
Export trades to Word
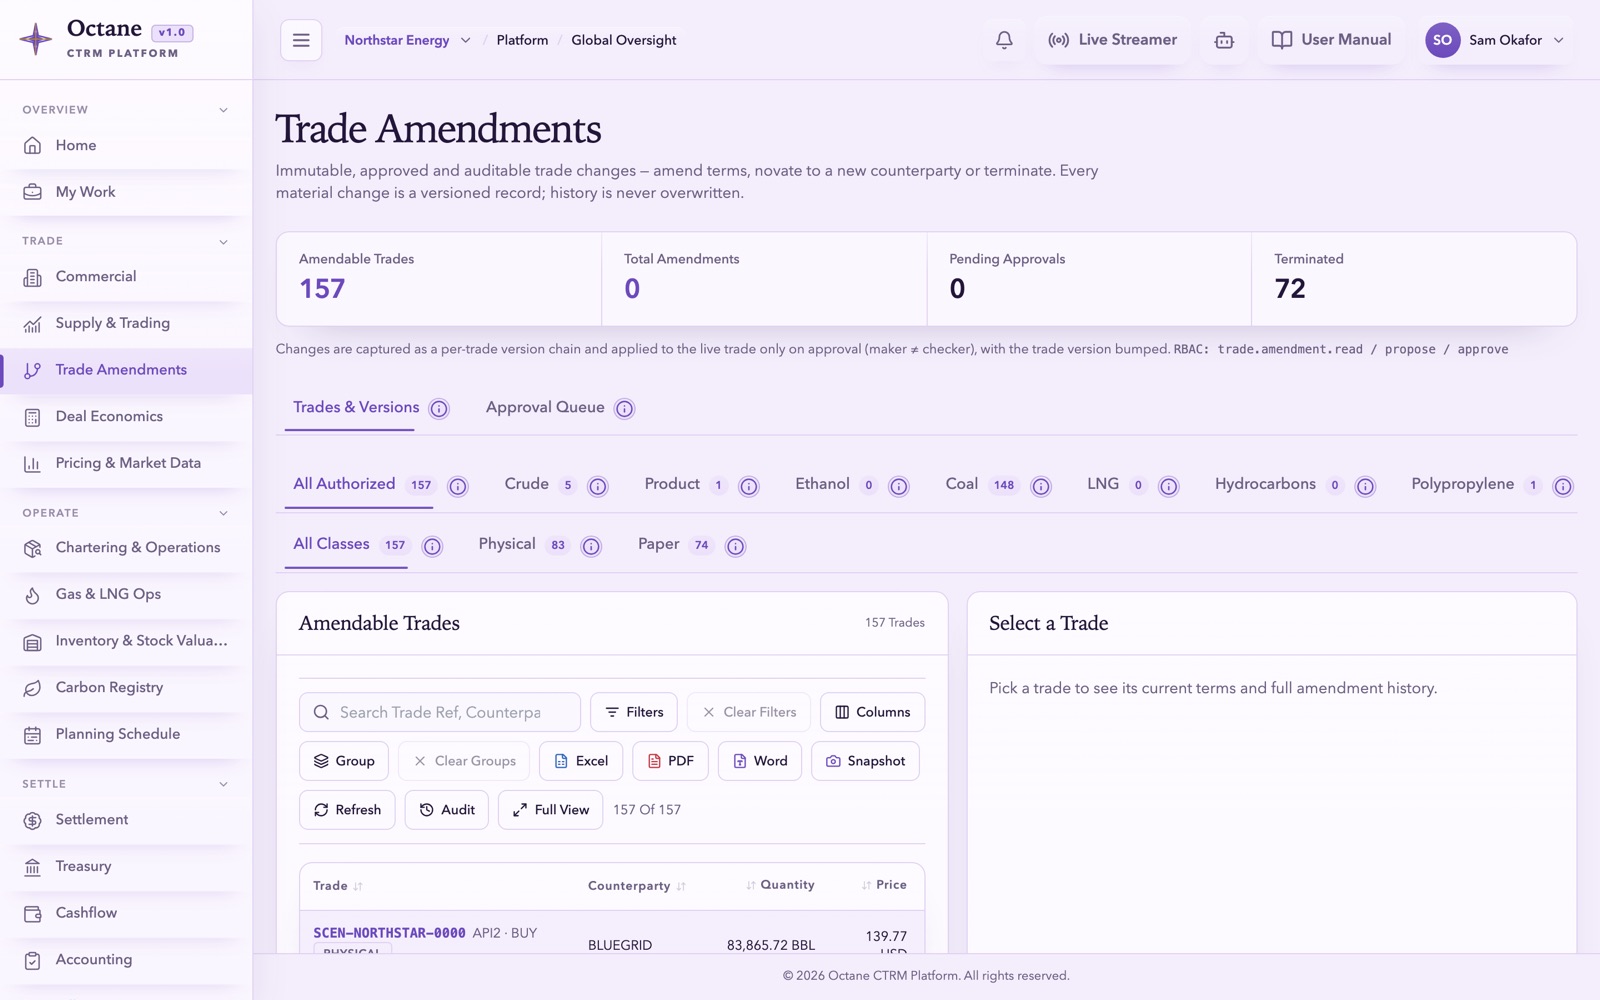760,761
